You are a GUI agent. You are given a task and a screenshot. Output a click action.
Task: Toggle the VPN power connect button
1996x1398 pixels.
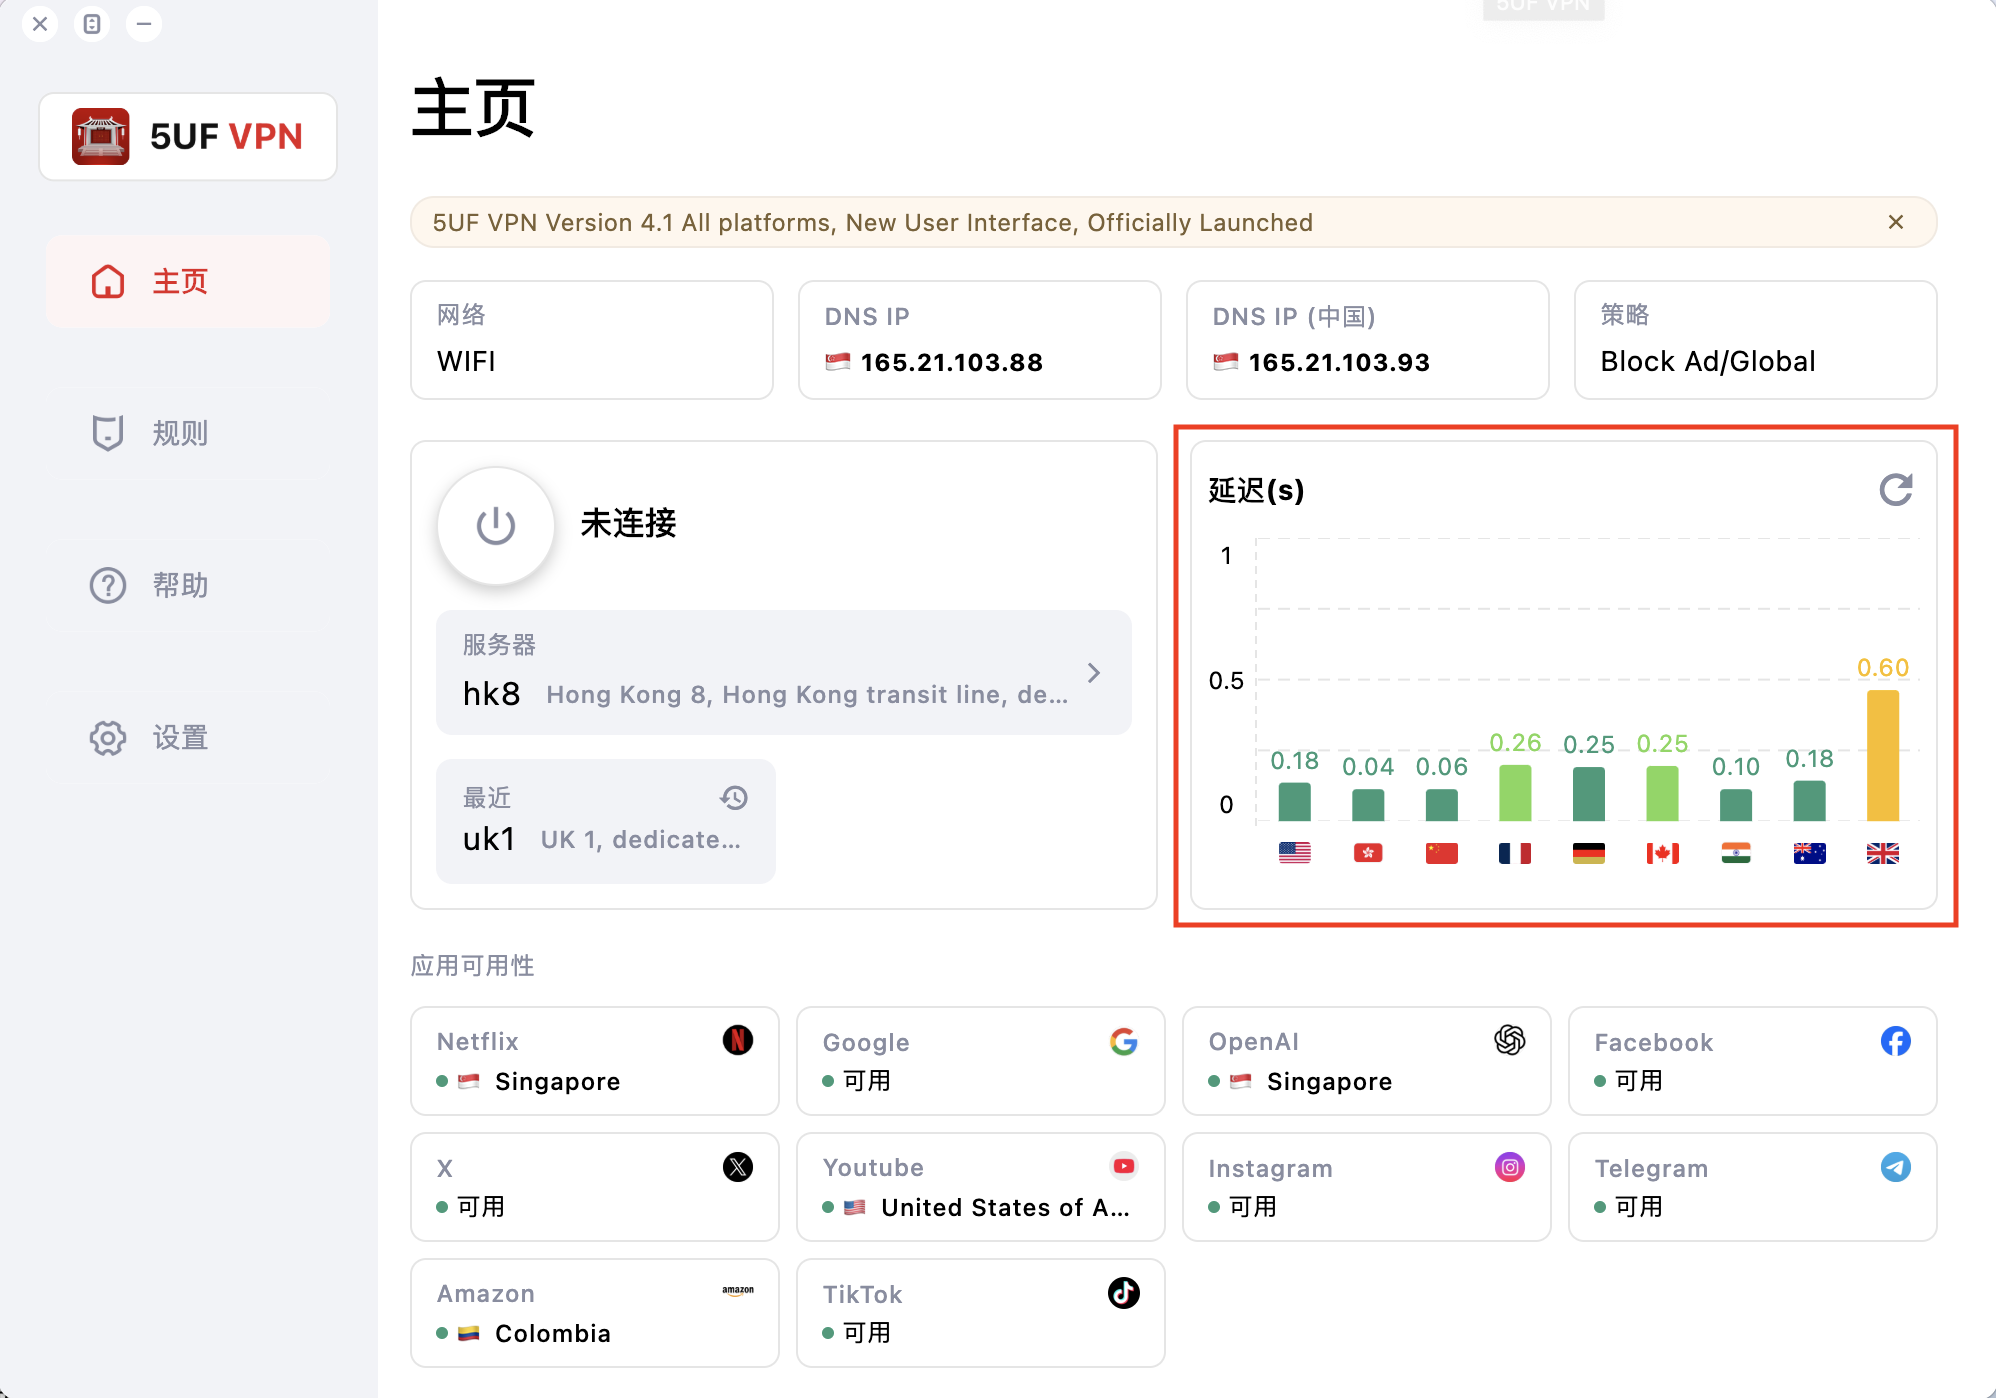(496, 525)
